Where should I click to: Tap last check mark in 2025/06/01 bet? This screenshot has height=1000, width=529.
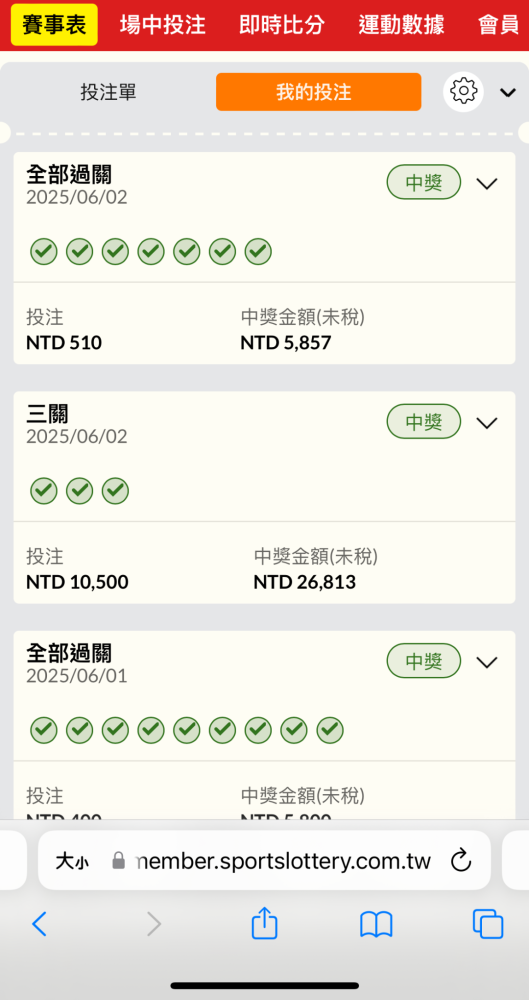[x=330, y=730]
